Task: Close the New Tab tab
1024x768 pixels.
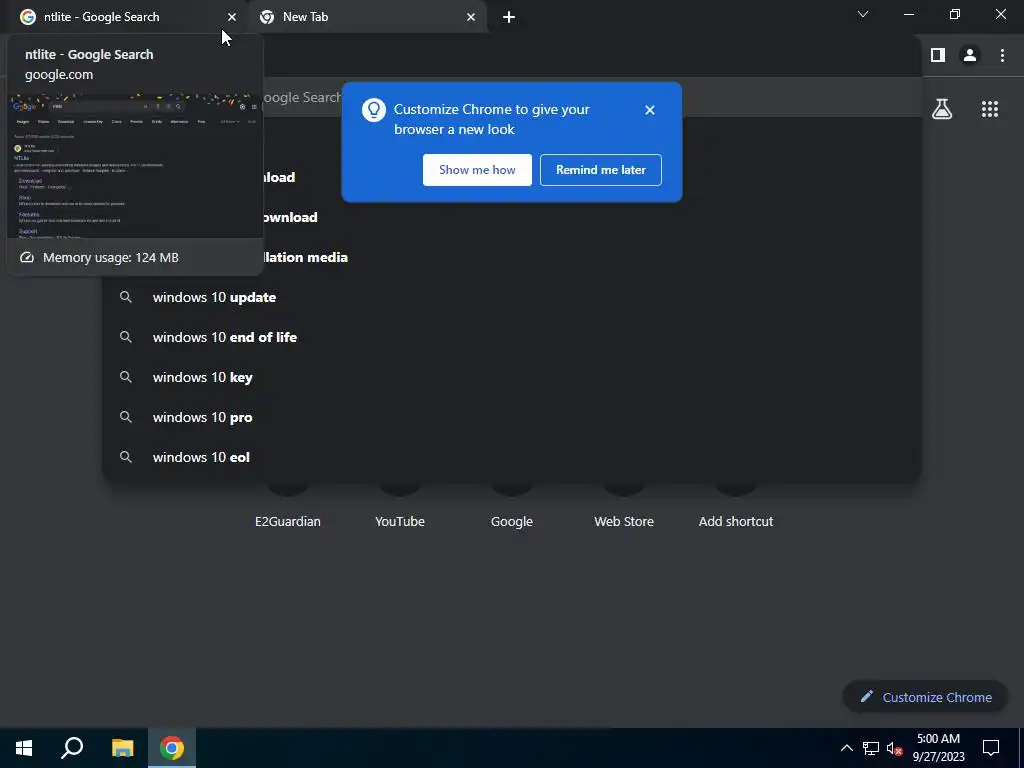Action: 471,17
